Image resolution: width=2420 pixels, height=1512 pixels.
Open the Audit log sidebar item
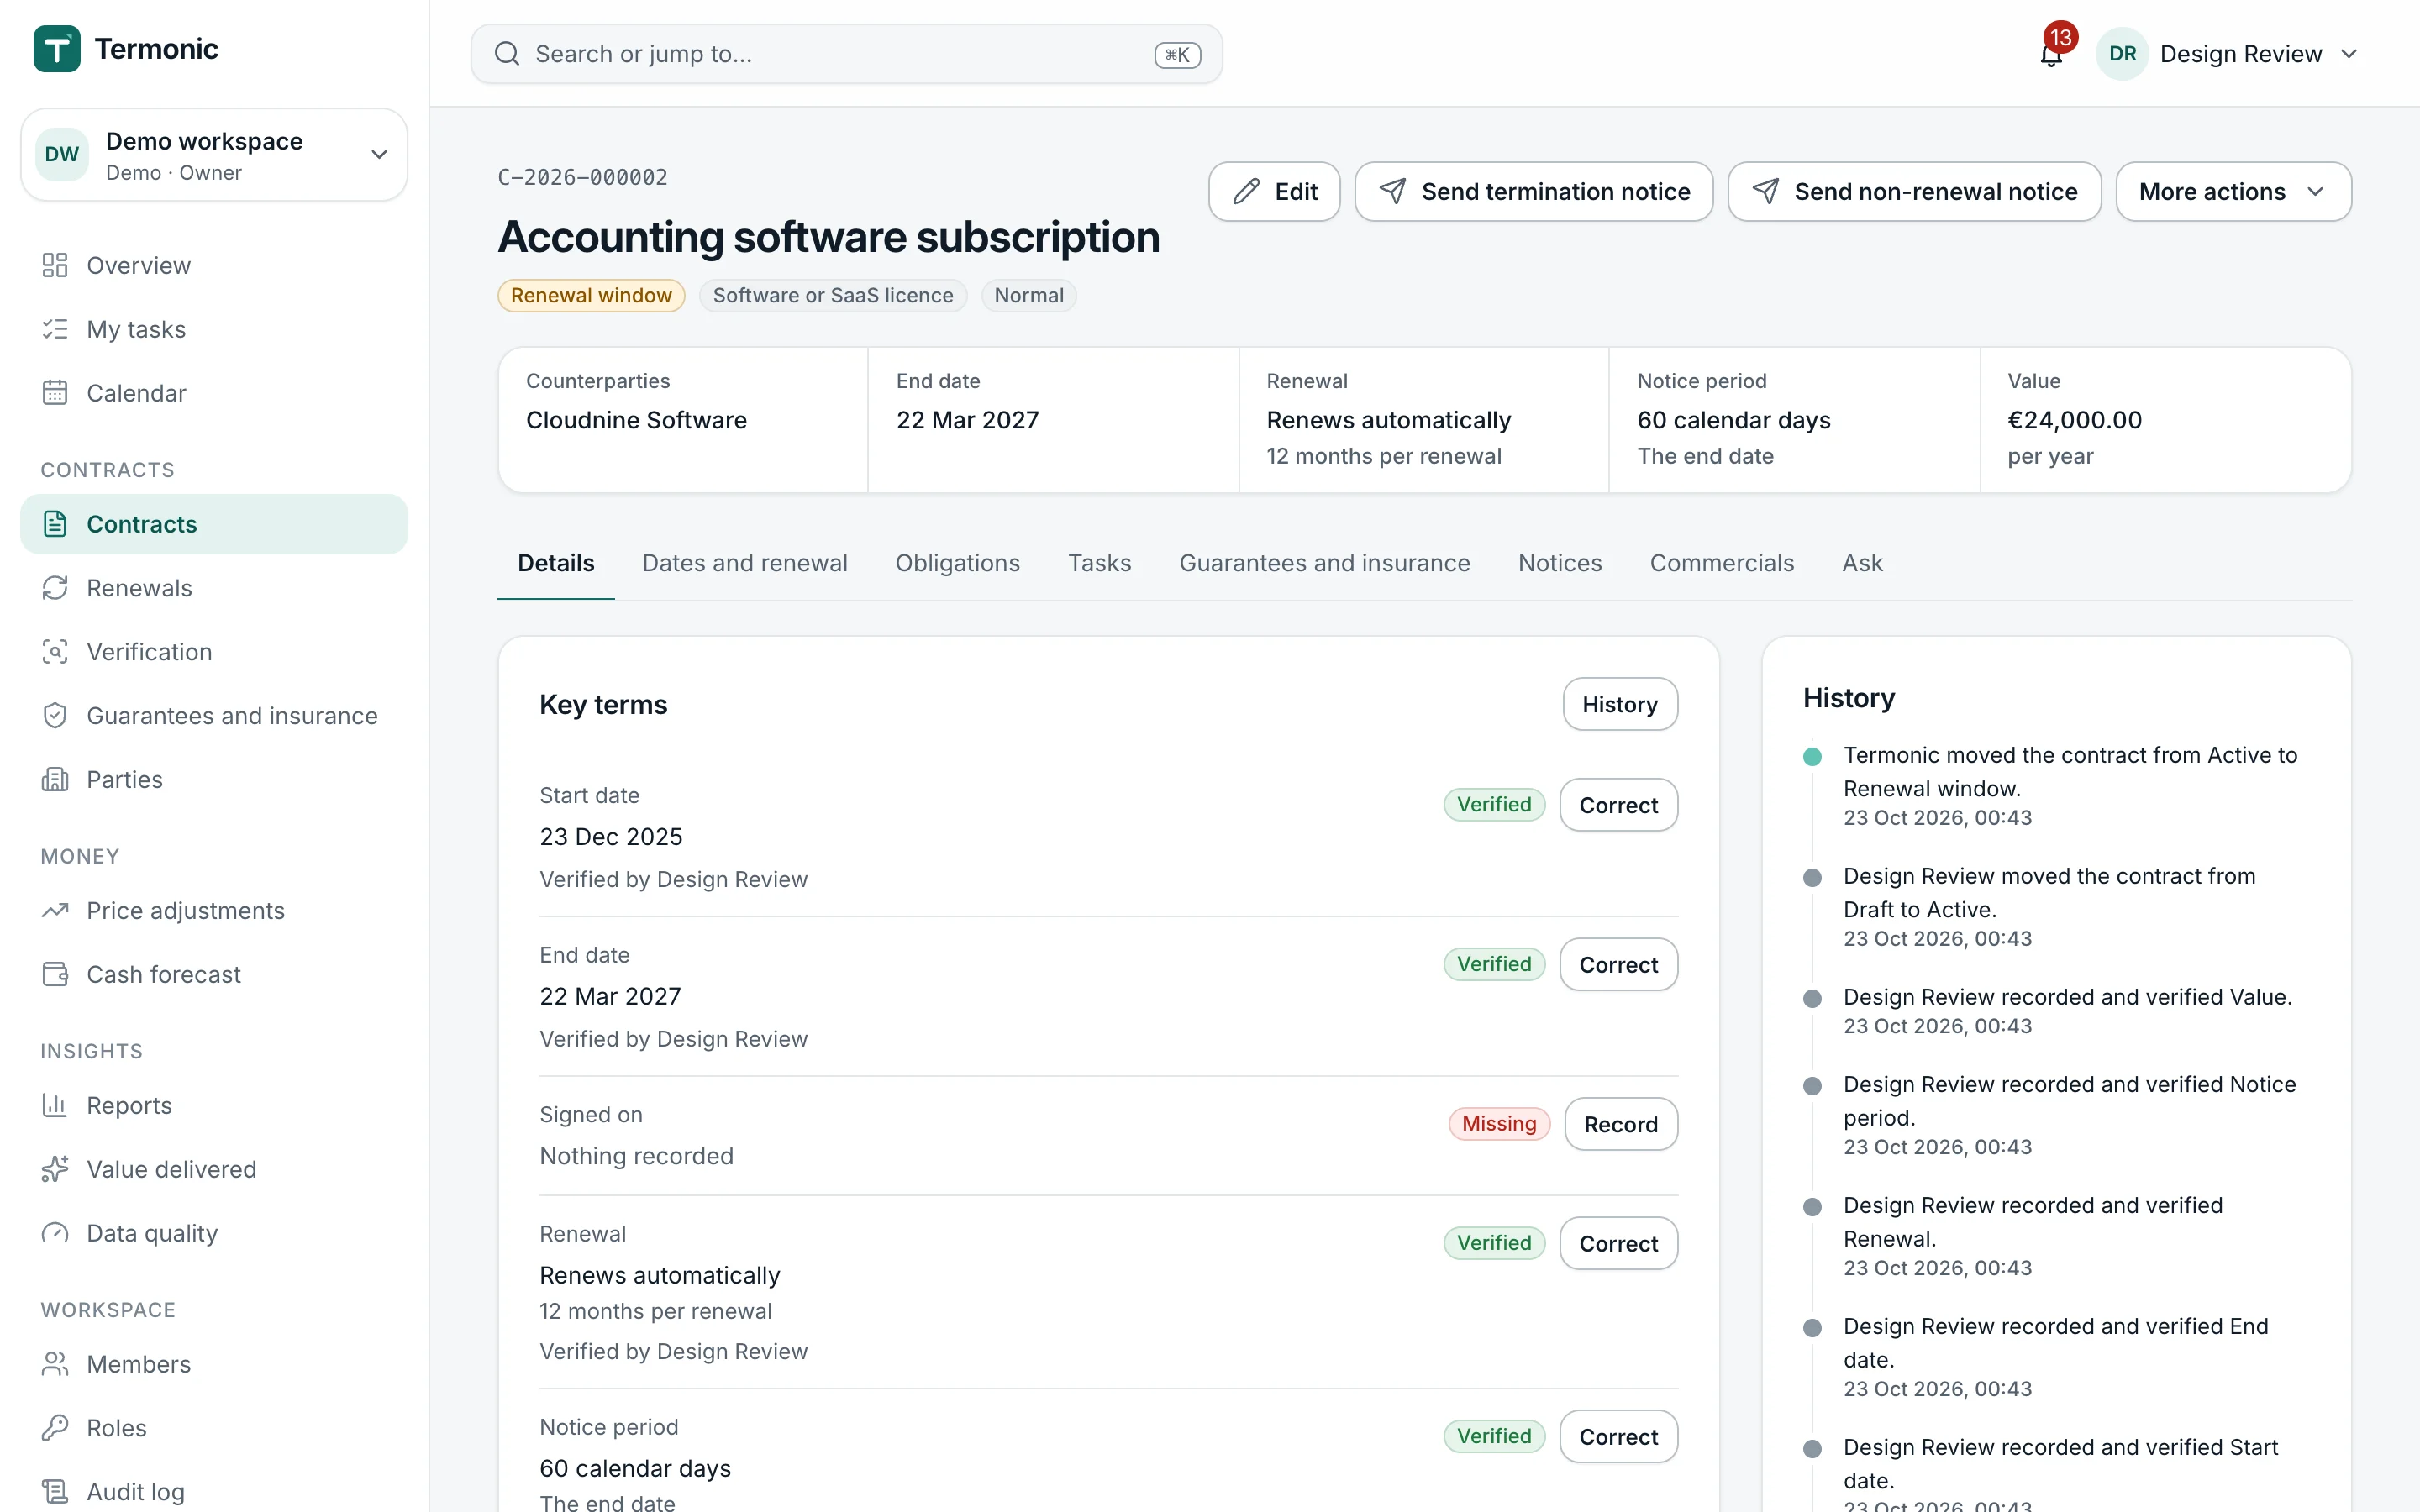click(x=214, y=1492)
